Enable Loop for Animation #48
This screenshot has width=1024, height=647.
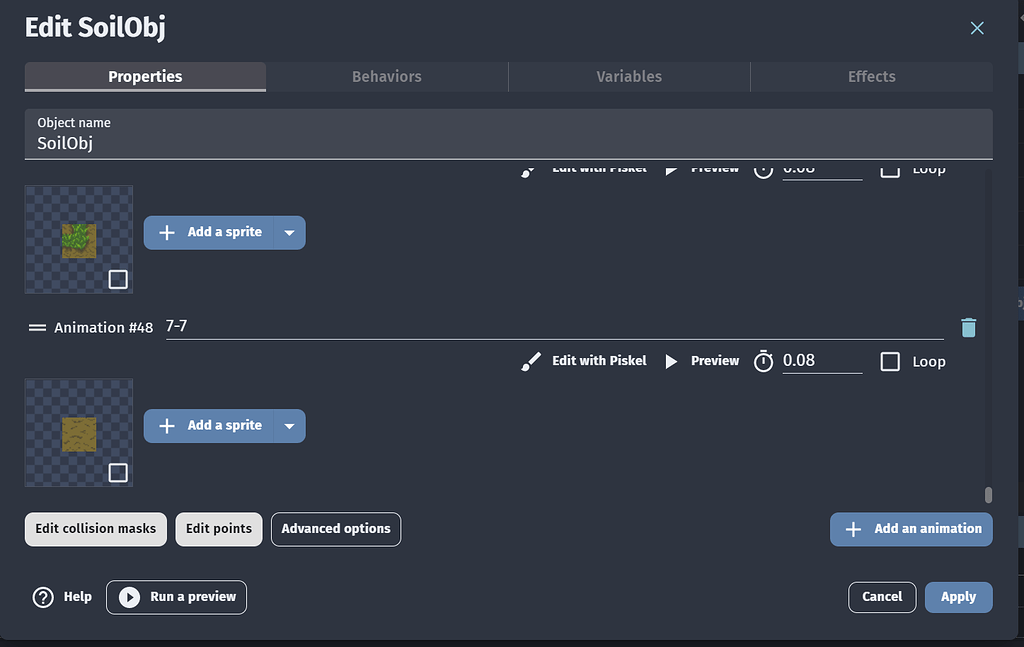(890, 361)
